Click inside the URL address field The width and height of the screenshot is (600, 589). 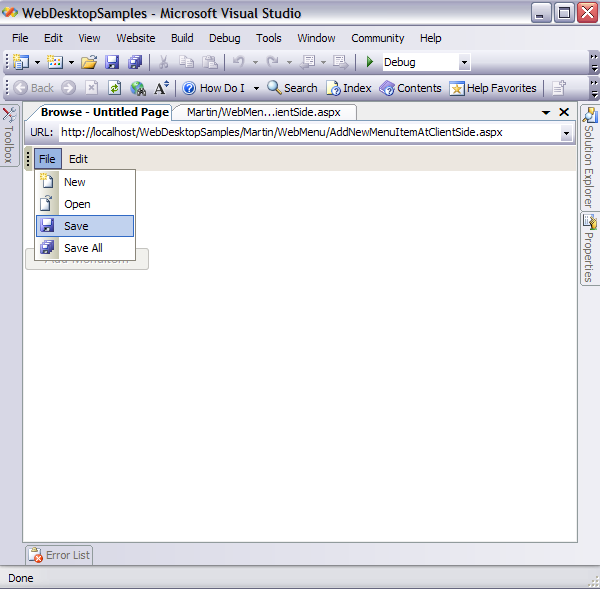click(300, 132)
